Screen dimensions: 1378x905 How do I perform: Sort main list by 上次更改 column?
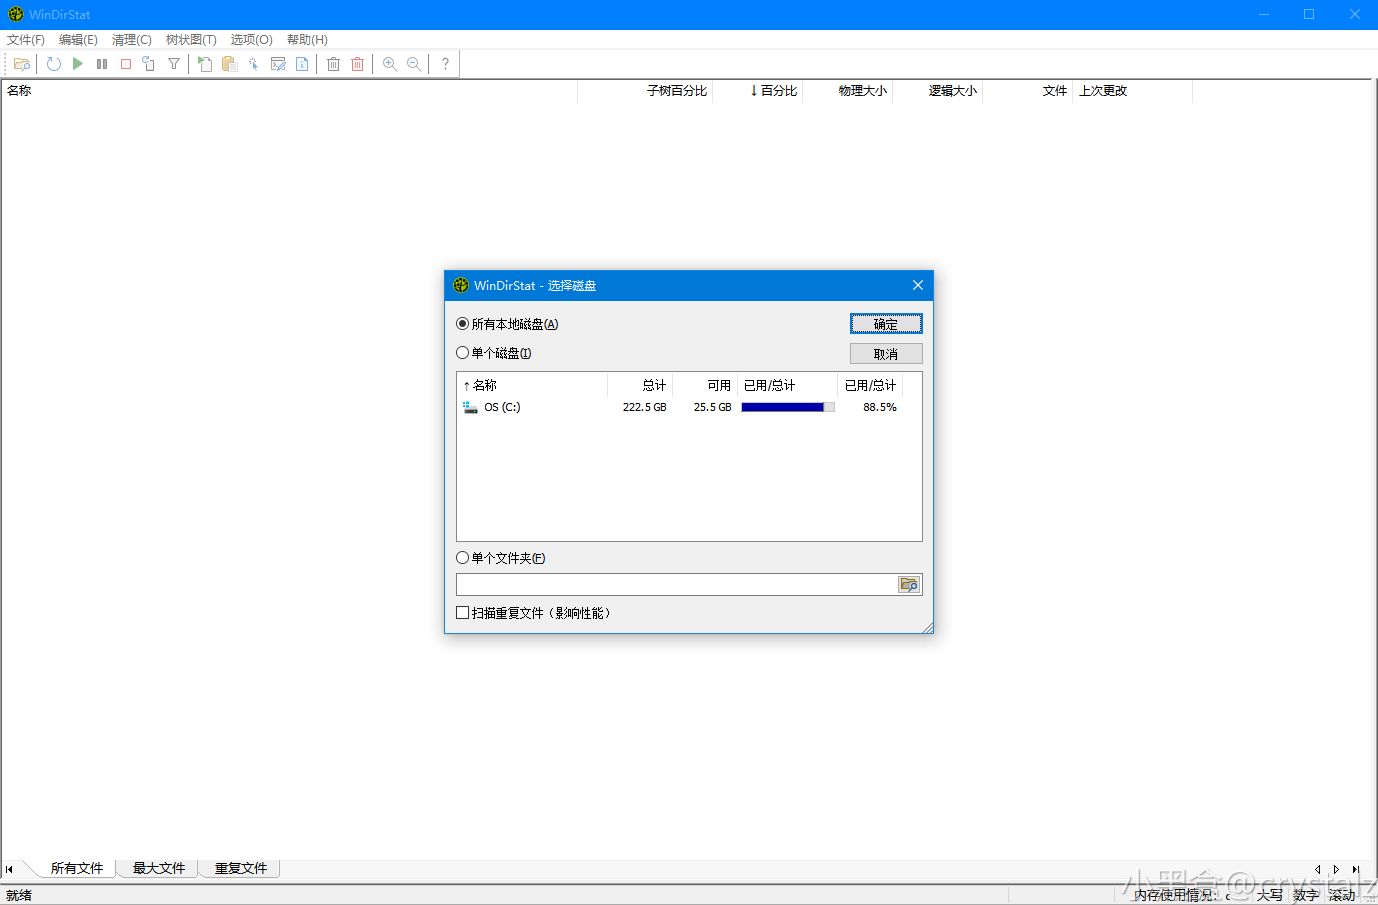click(x=1132, y=91)
